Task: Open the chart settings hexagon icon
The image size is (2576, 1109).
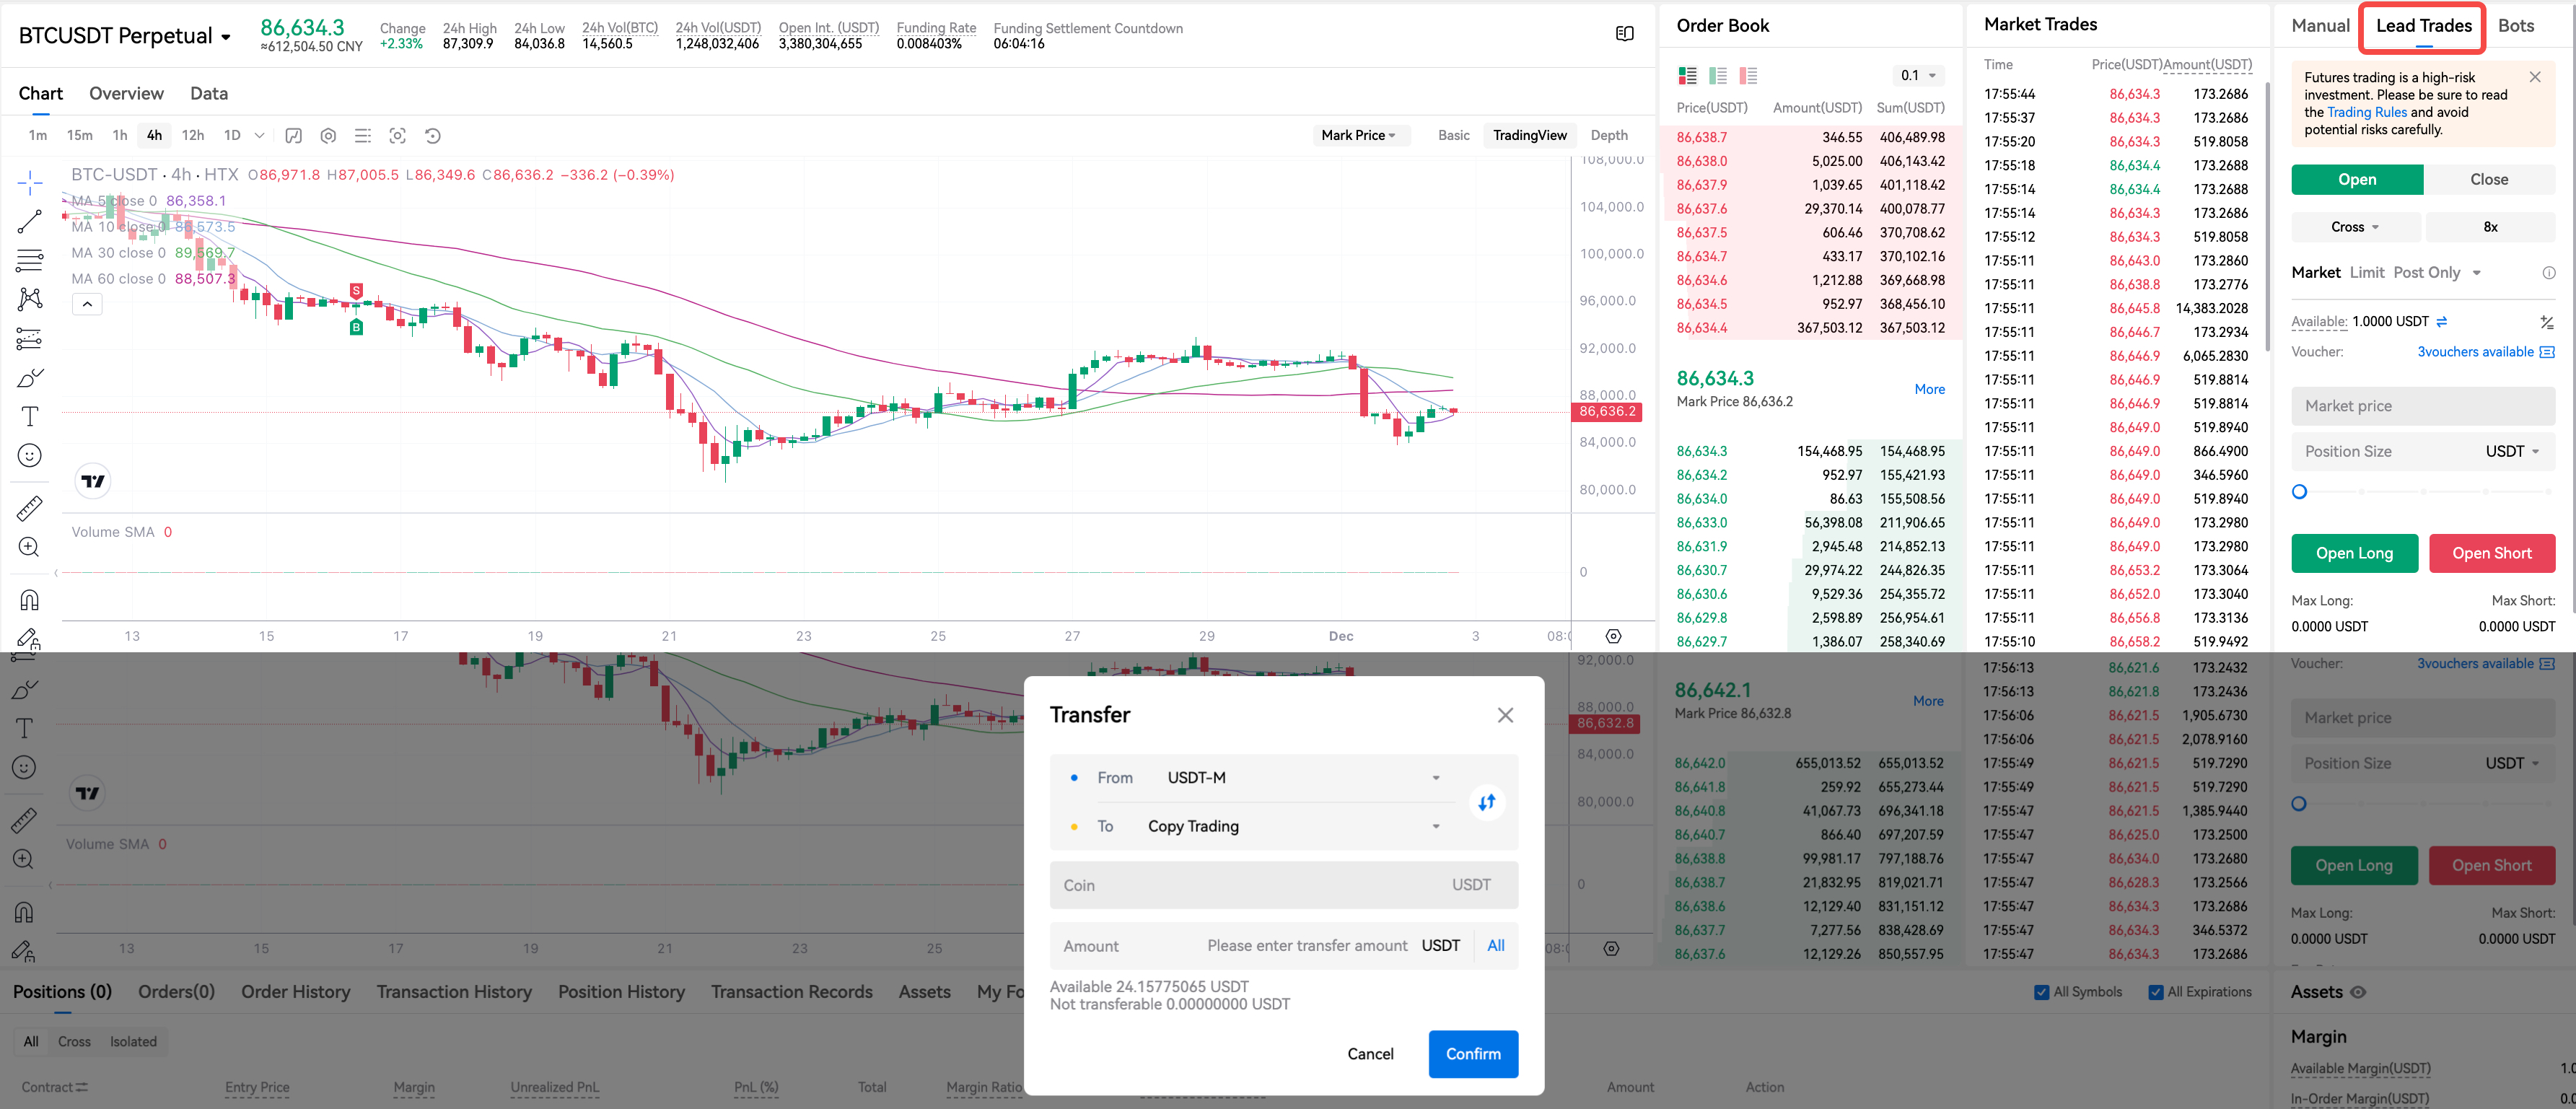Action: (x=328, y=136)
